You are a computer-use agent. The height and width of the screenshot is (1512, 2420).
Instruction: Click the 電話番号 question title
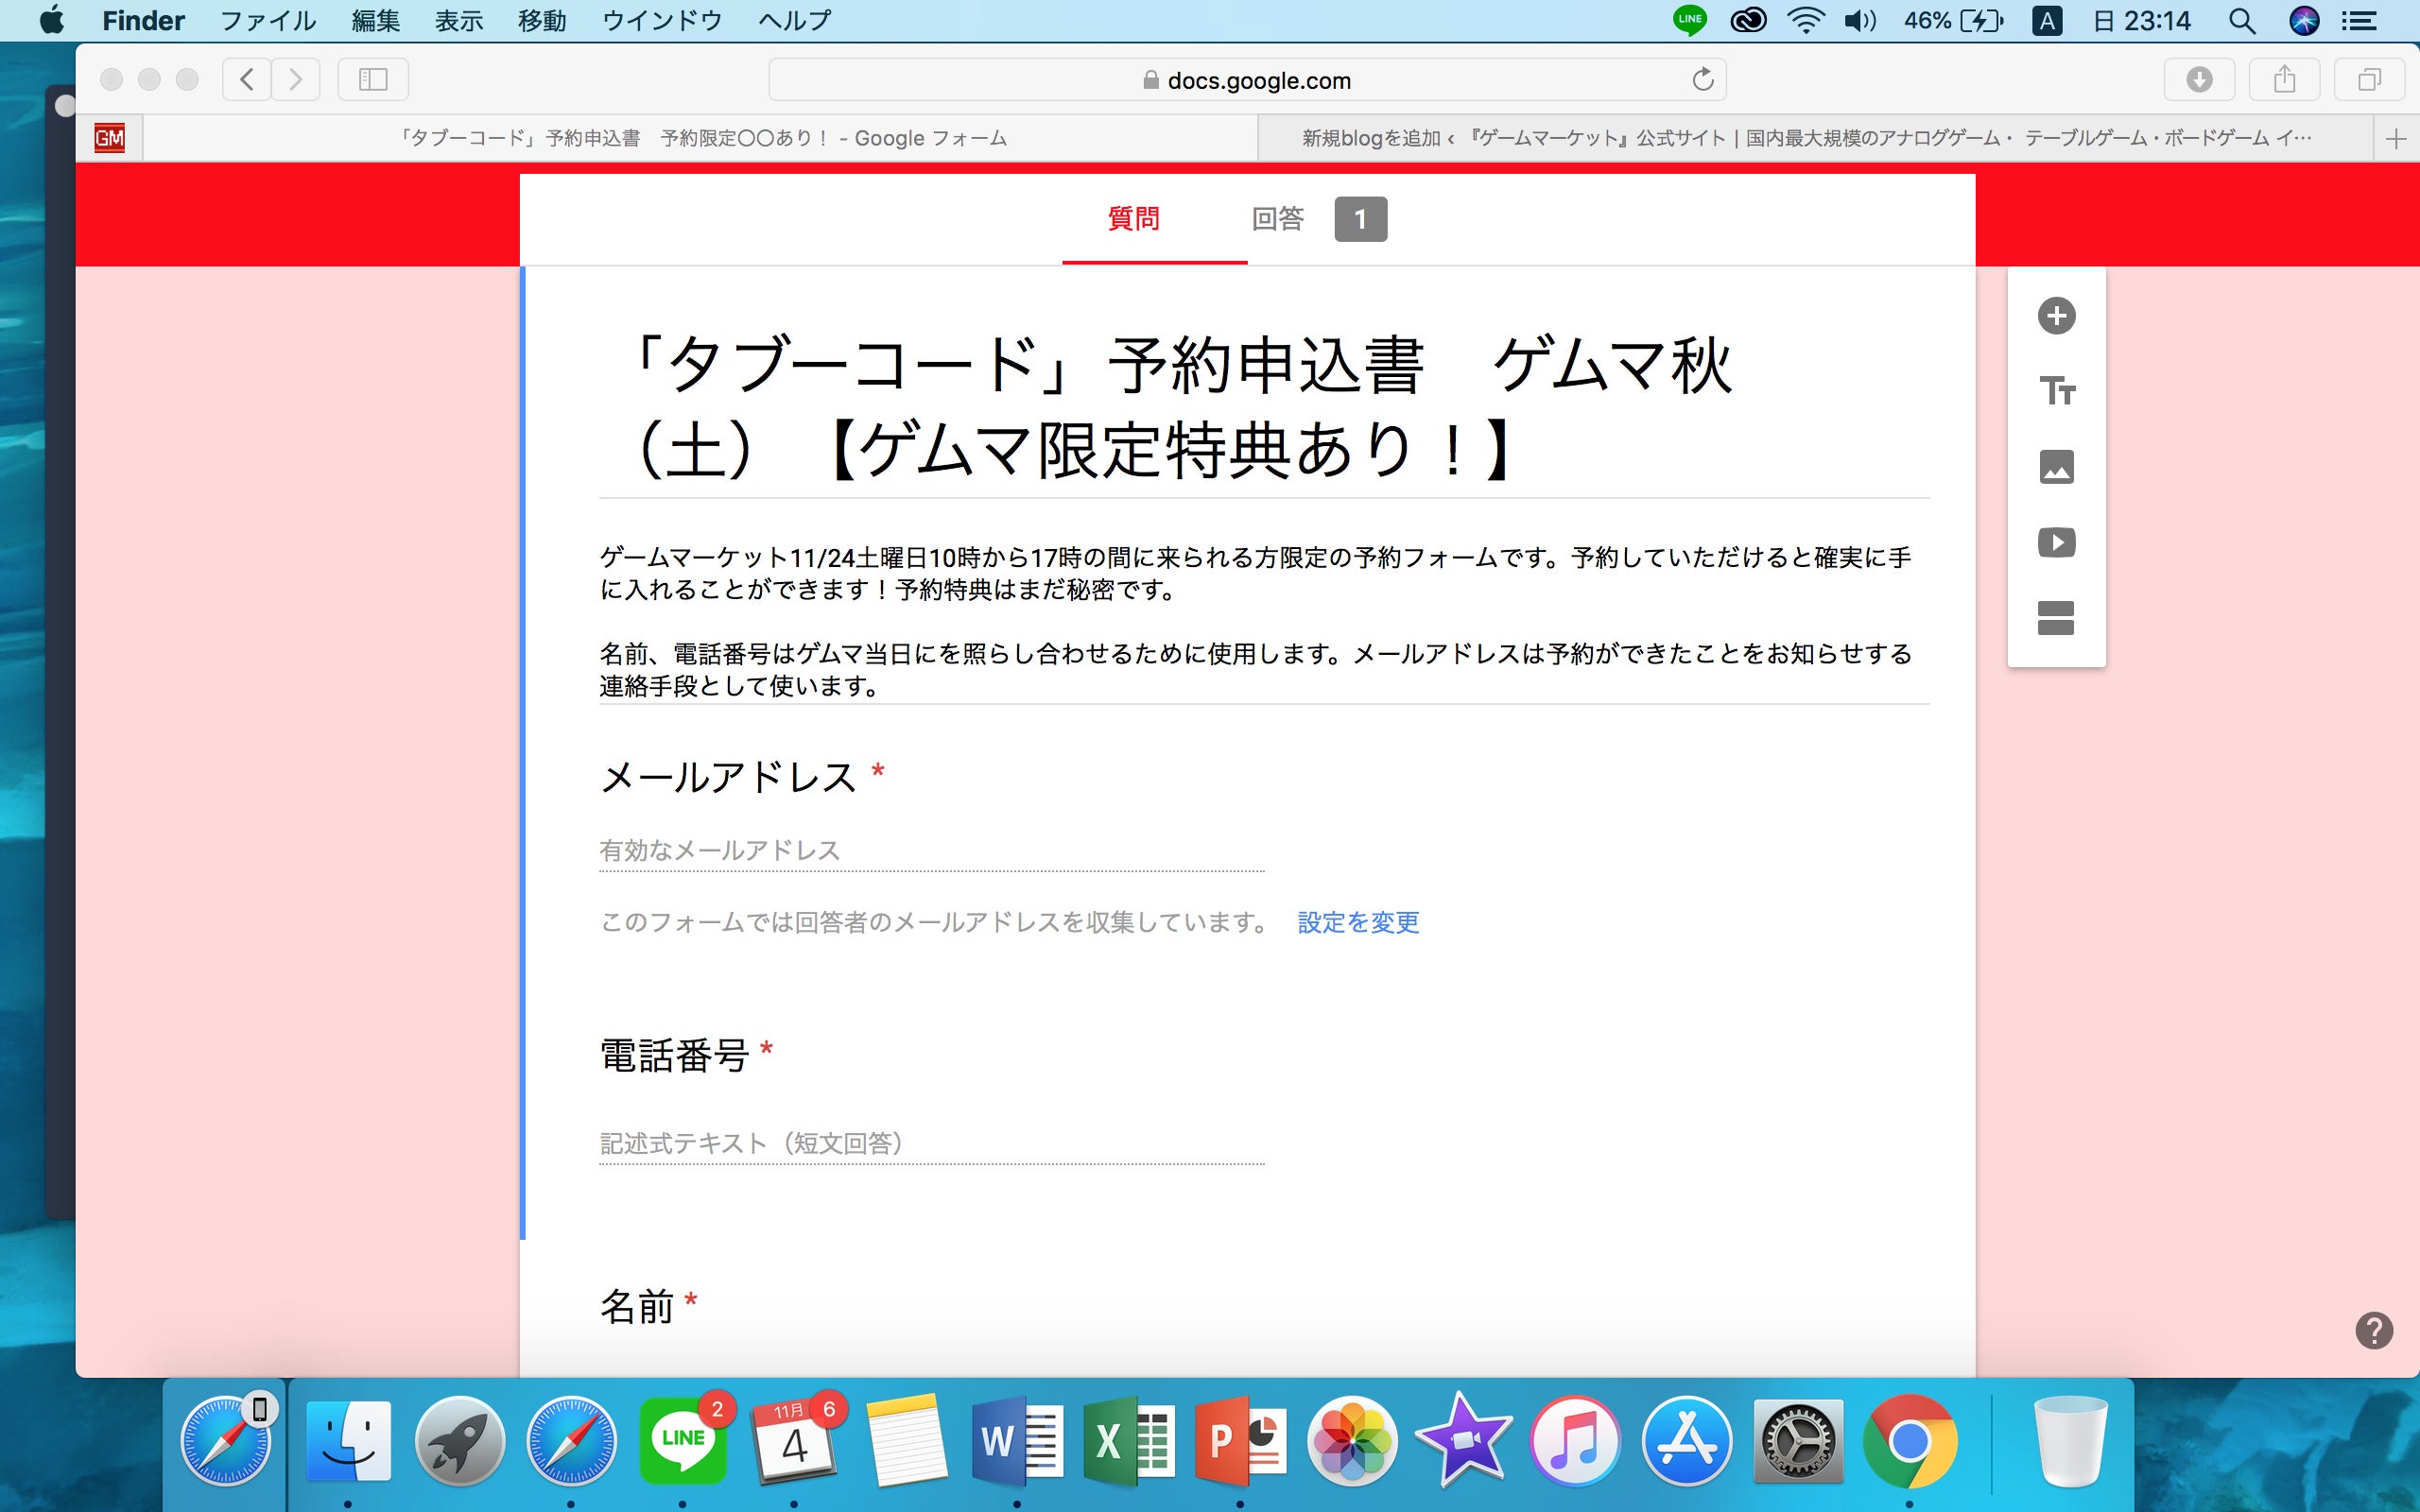pyautogui.click(x=674, y=1056)
